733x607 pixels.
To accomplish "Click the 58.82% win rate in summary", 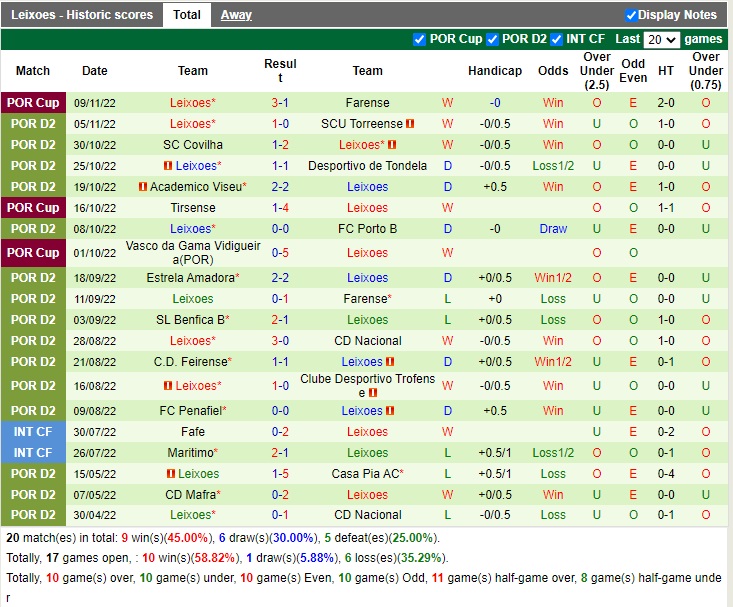I will pos(215,558).
